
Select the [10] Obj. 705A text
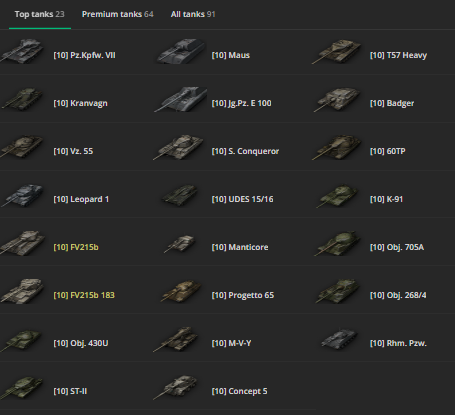click(397, 247)
